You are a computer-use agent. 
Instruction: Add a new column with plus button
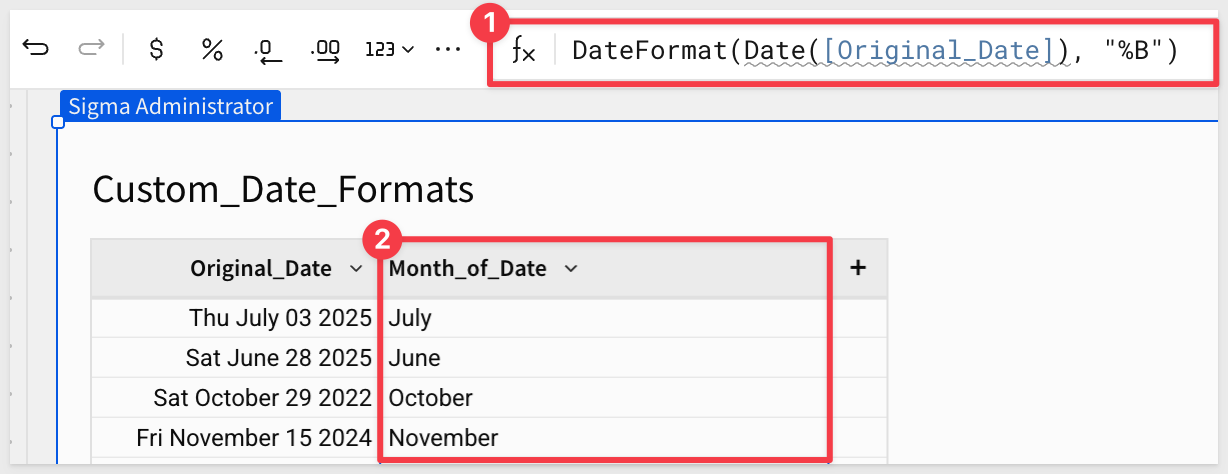point(857,267)
